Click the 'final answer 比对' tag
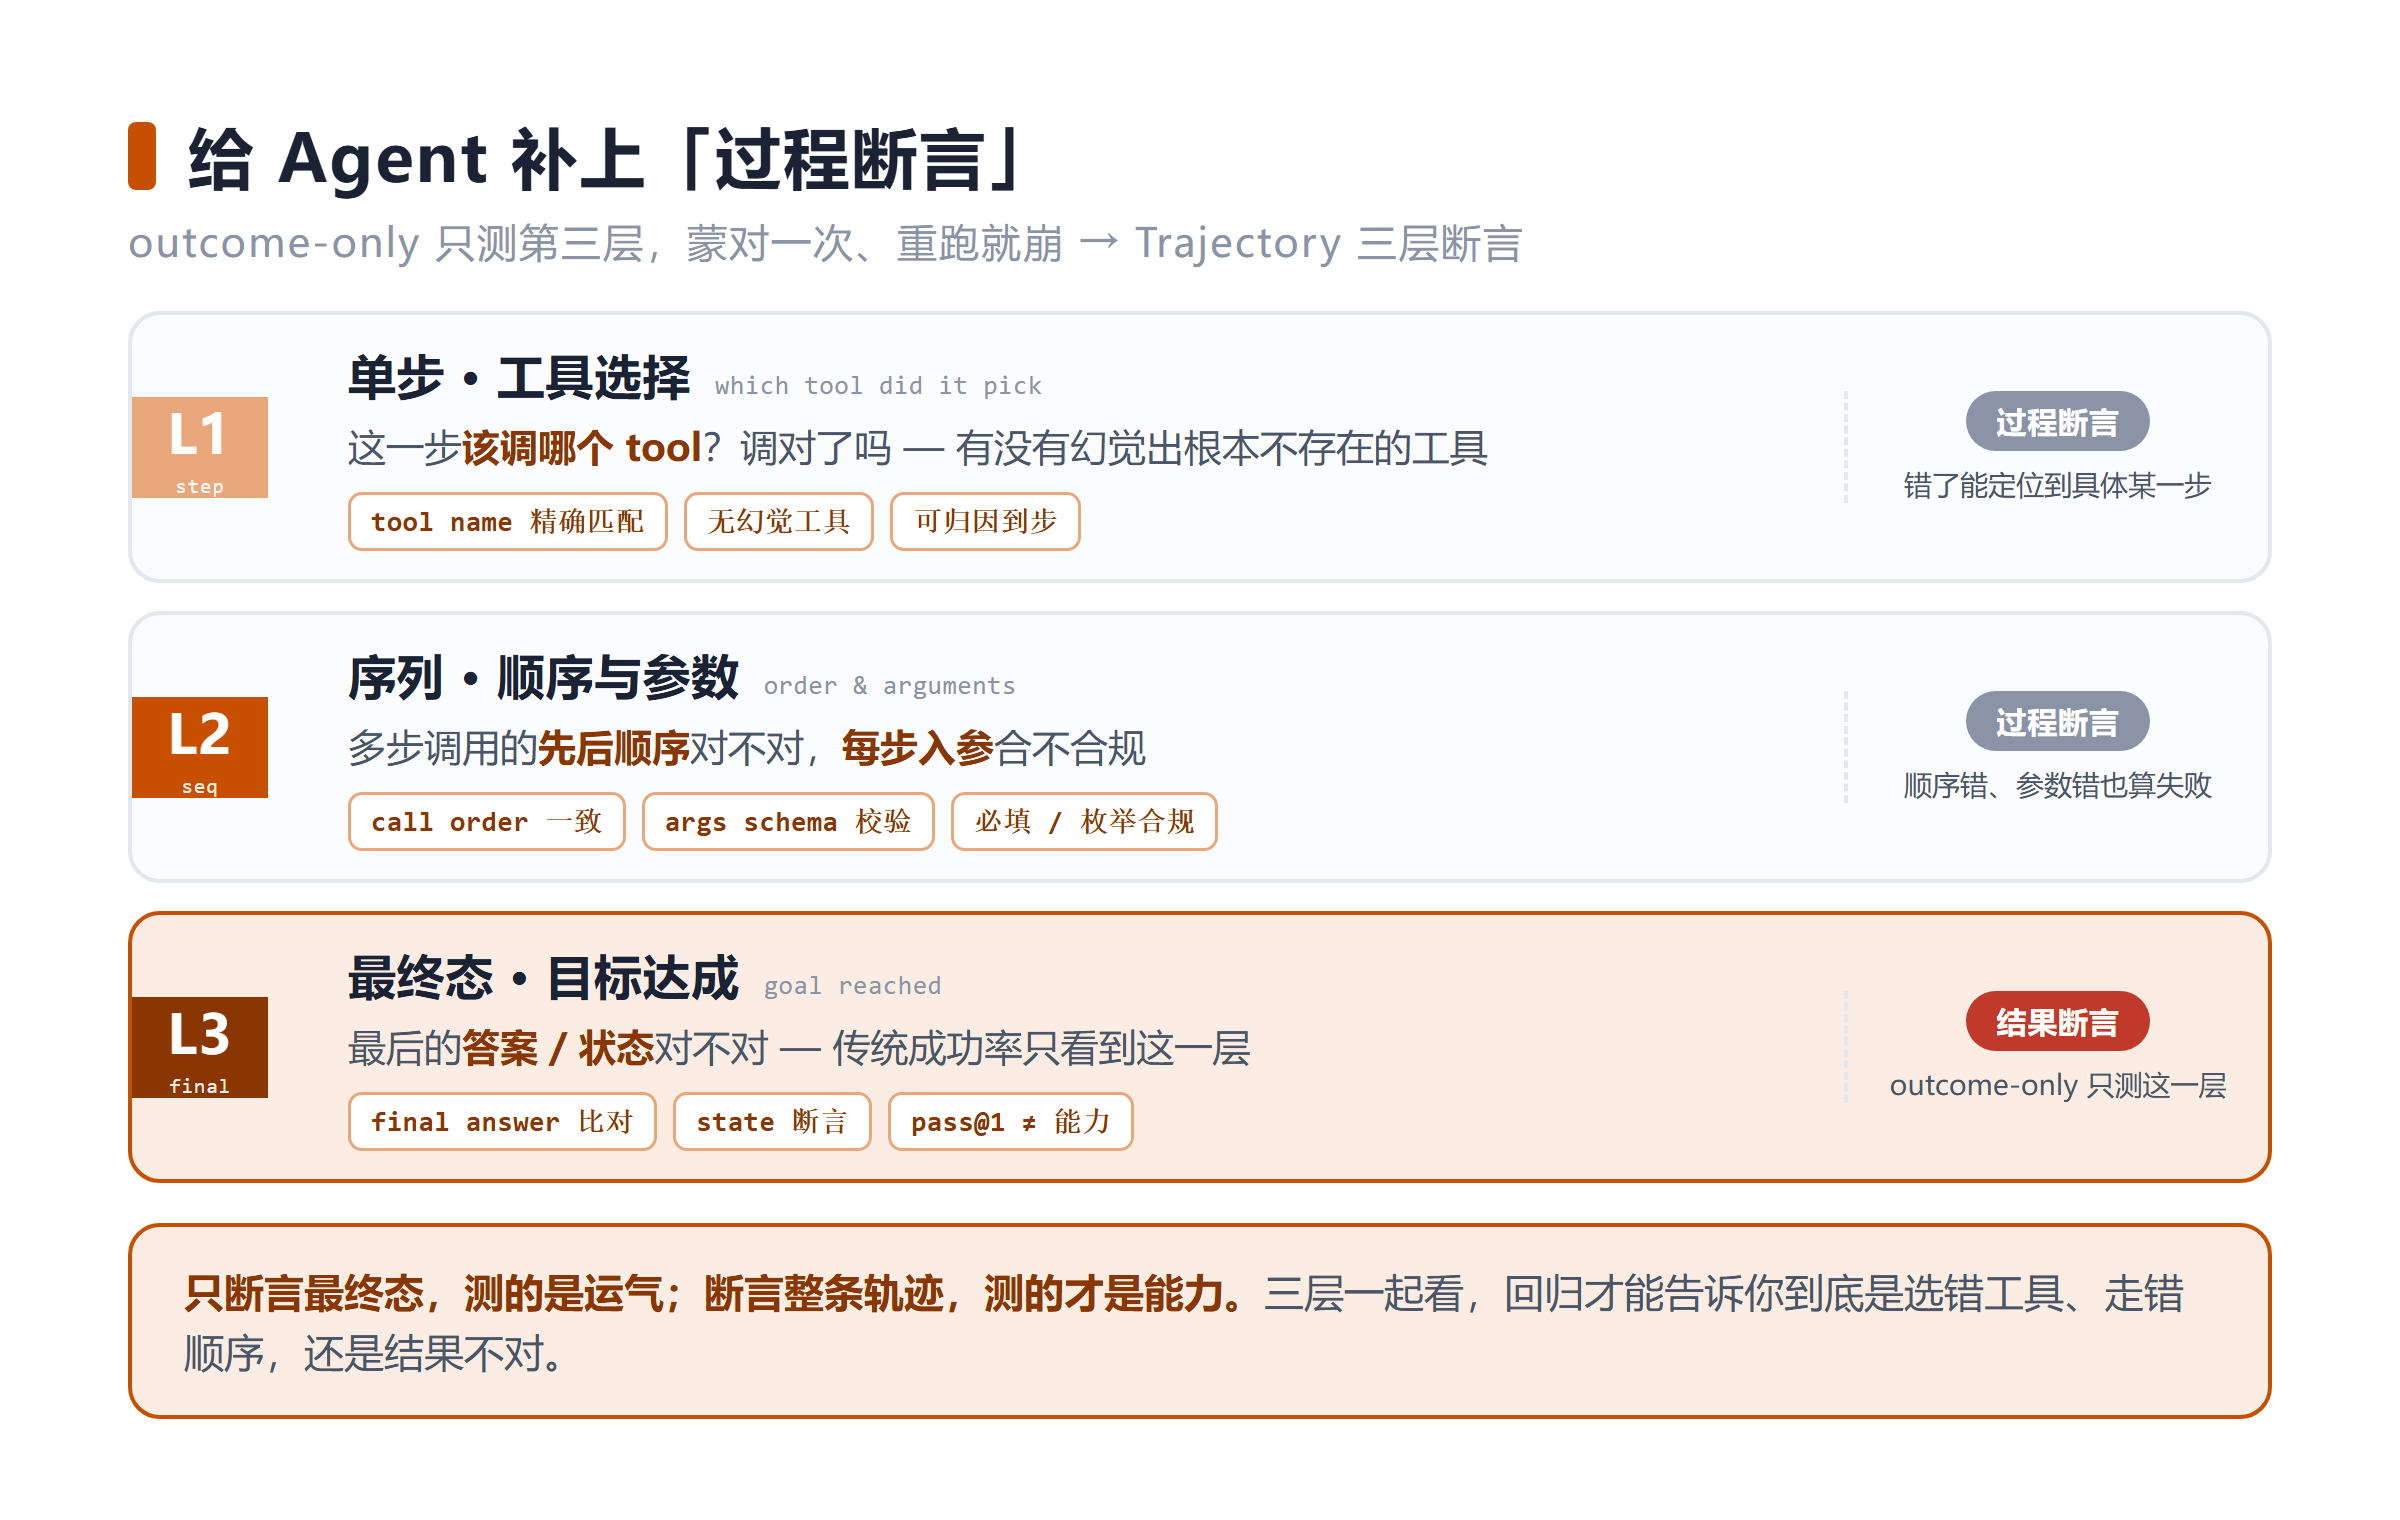The image size is (2400, 1520). (502, 1121)
